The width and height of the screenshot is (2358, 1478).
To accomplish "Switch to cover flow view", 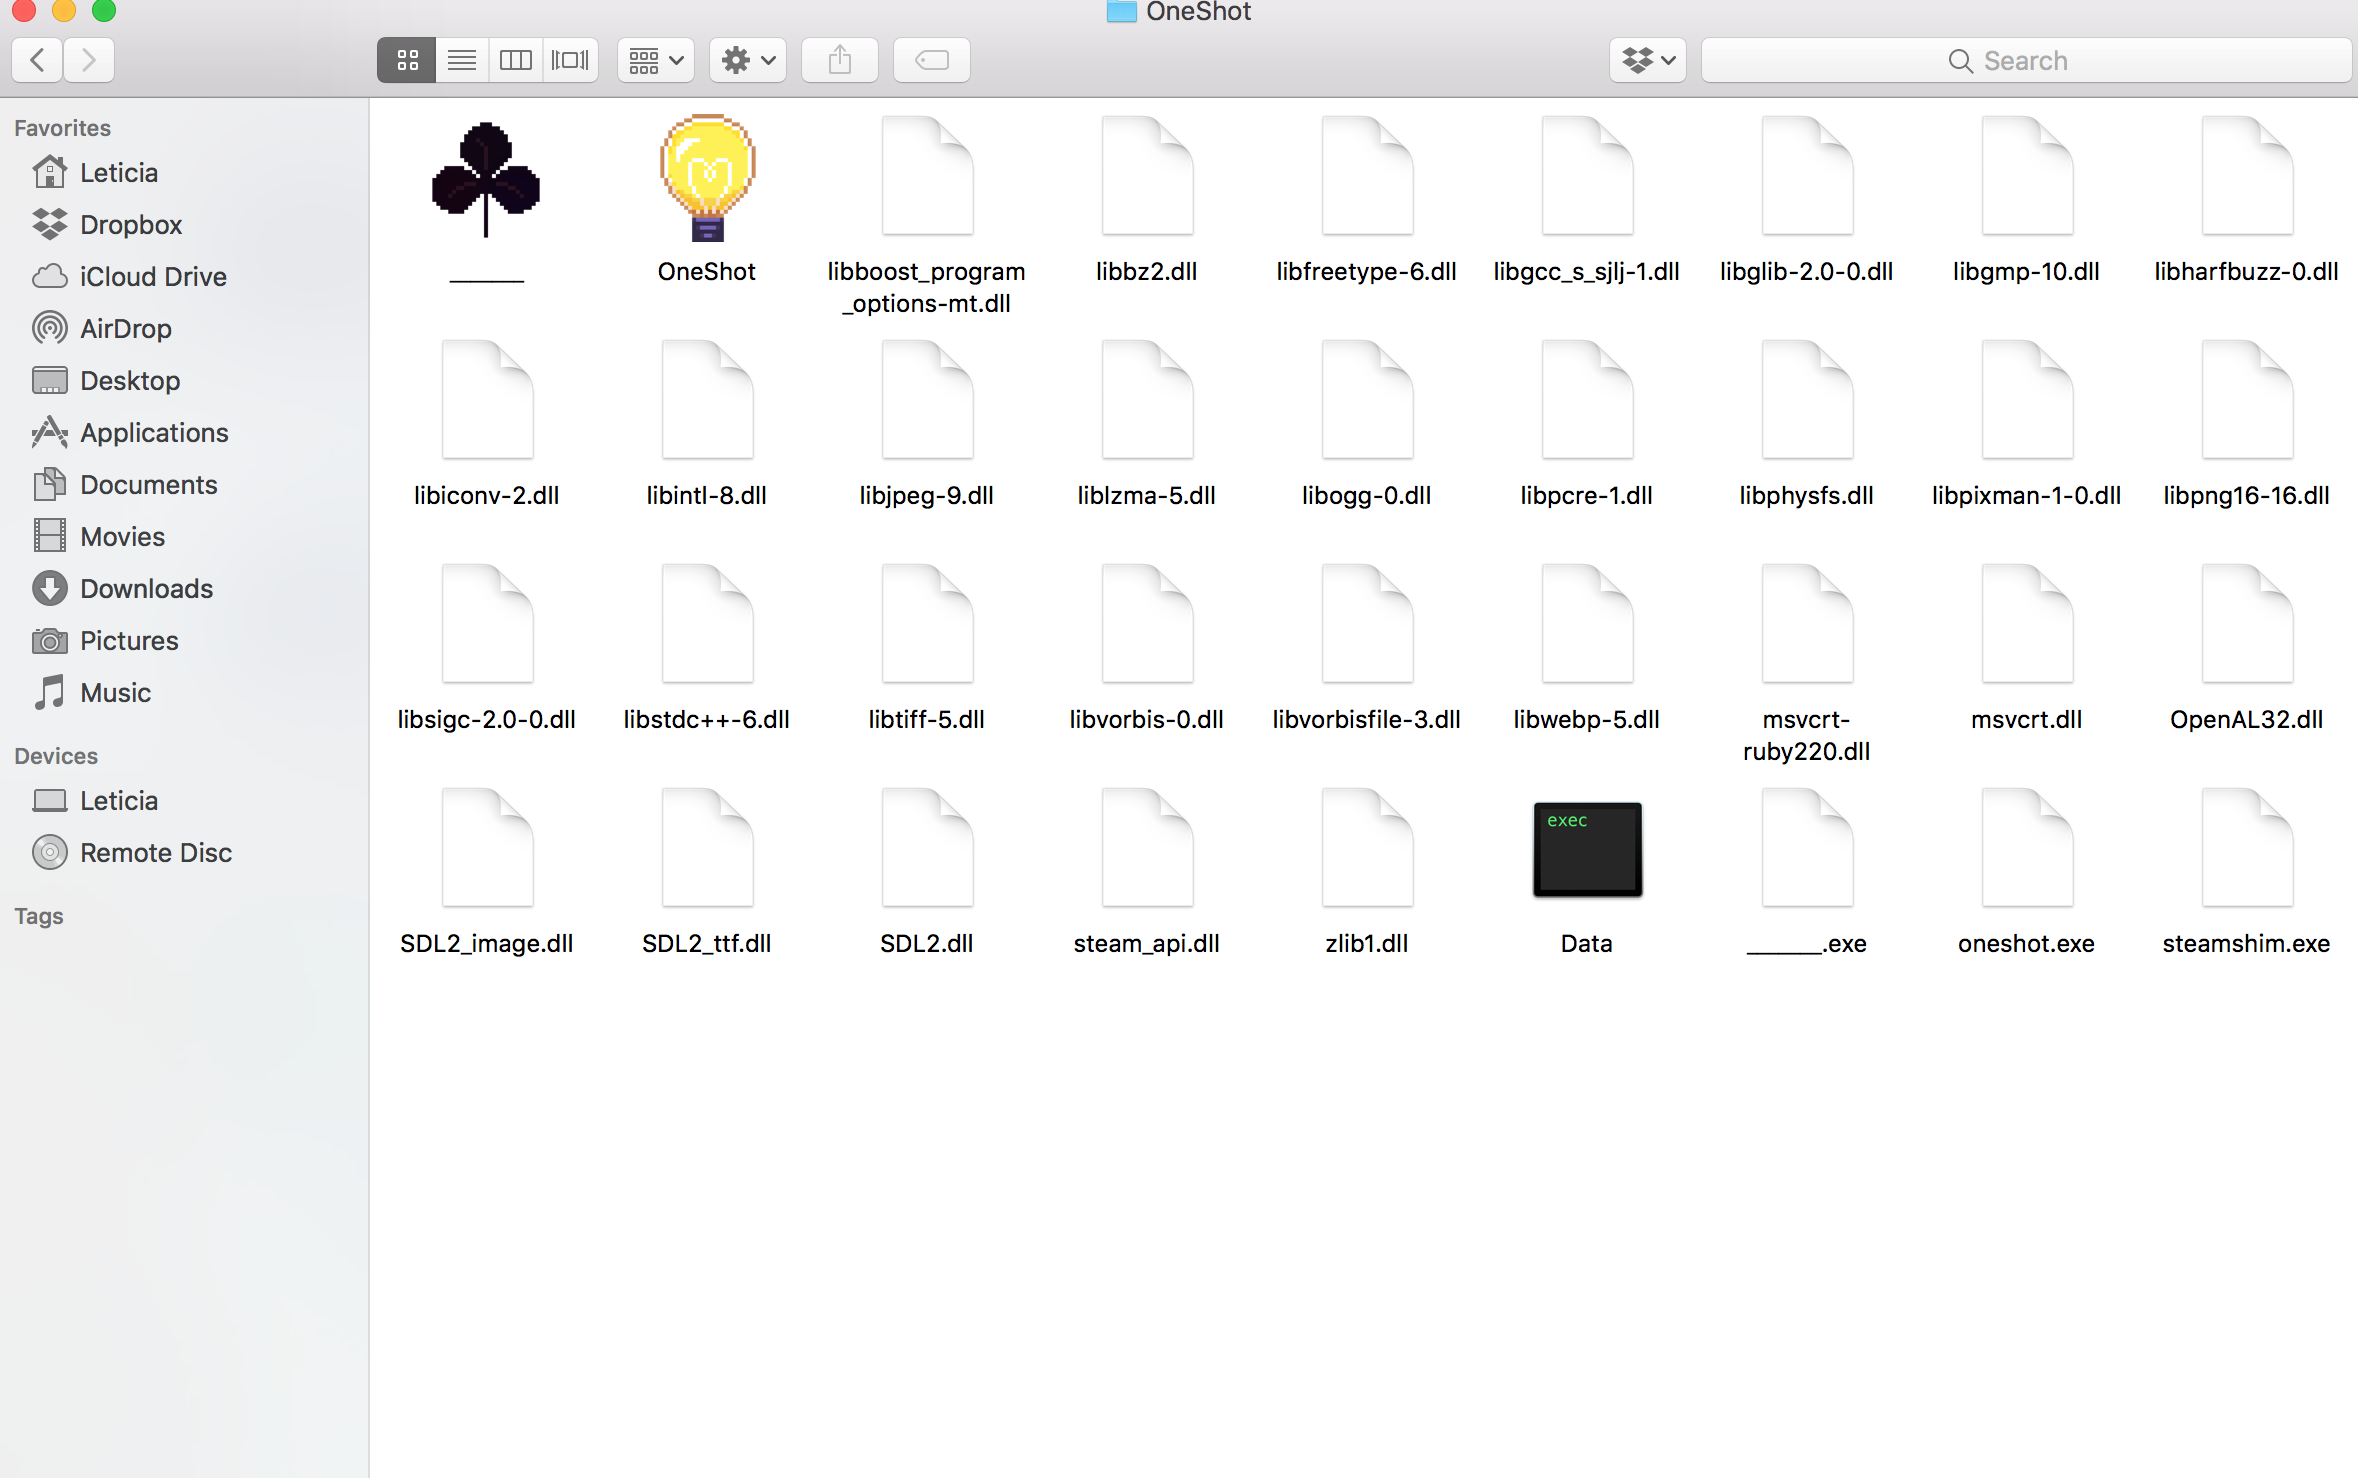I will (x=570, y=59).
